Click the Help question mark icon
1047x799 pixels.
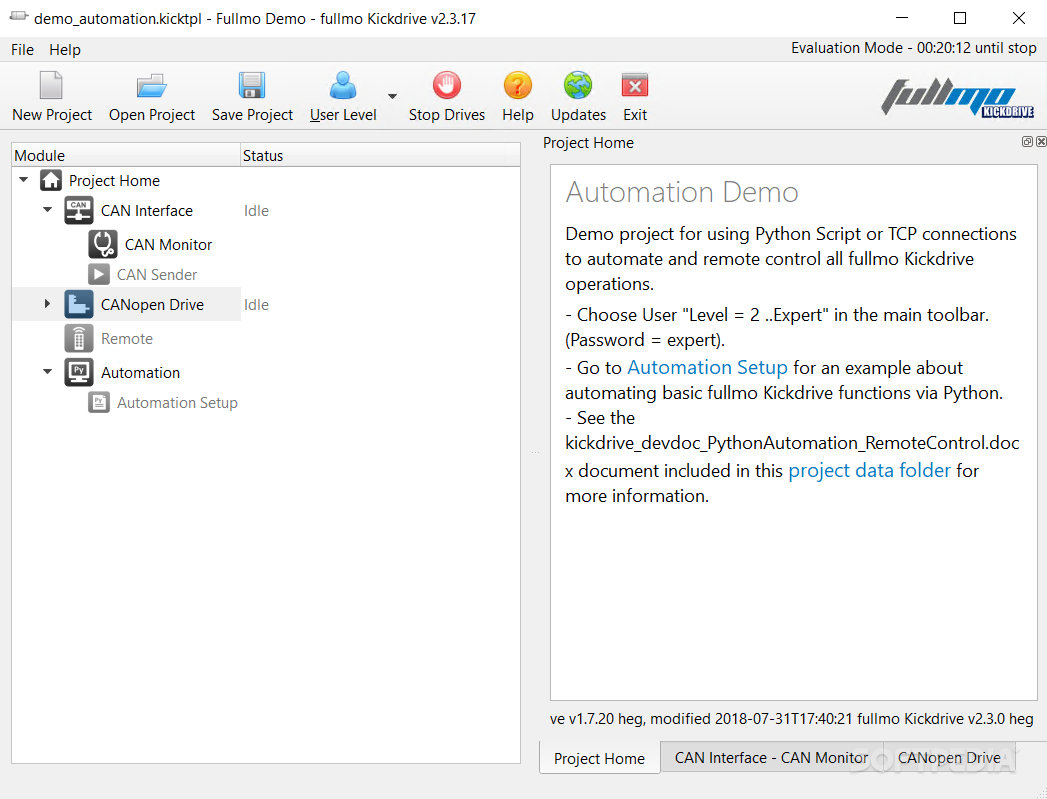(517, 85)
